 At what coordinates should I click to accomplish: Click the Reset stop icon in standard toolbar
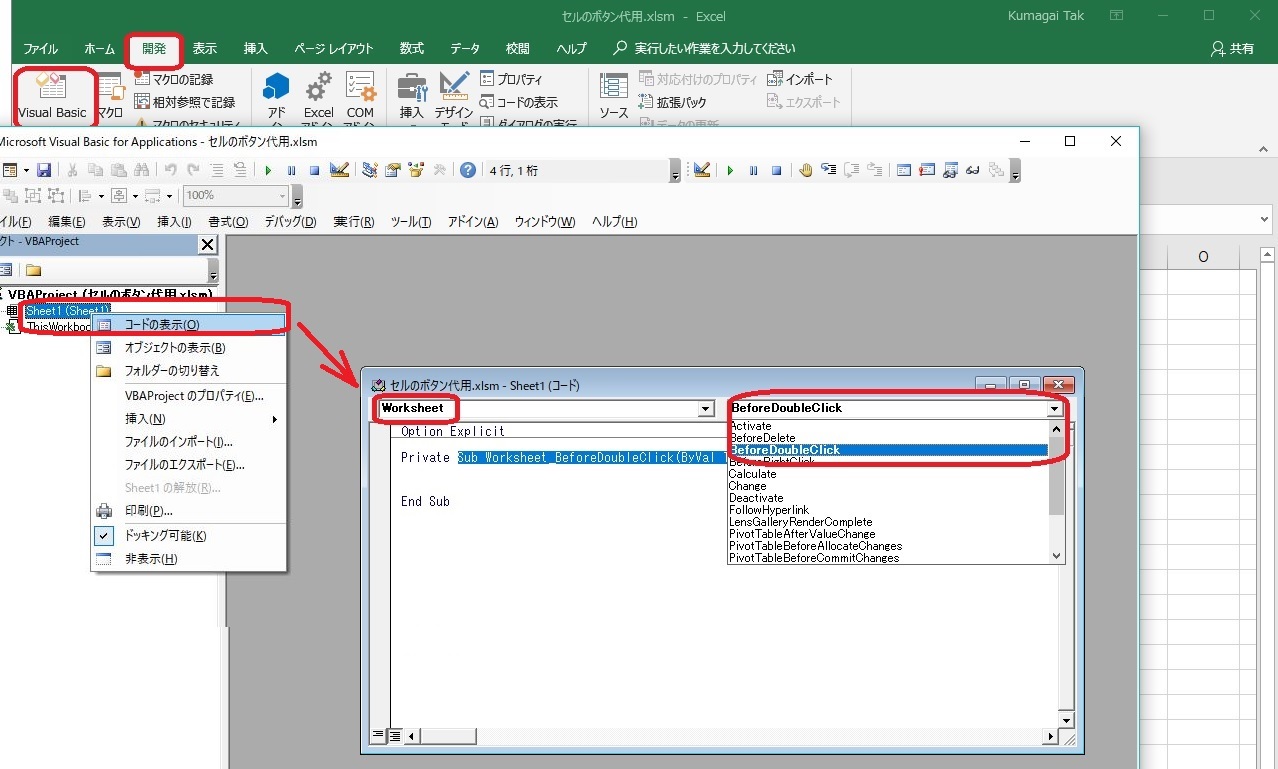coord(314,170)
